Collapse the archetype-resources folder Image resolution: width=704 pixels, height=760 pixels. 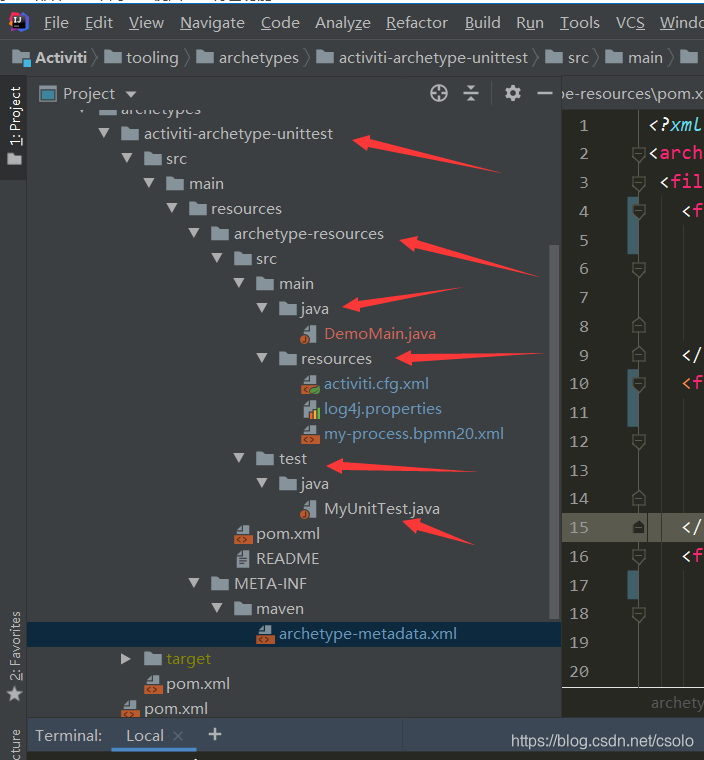(x=194, y=233)
